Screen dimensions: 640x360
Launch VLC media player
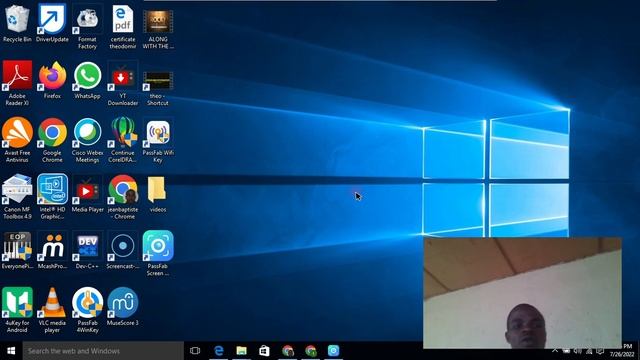52,310
